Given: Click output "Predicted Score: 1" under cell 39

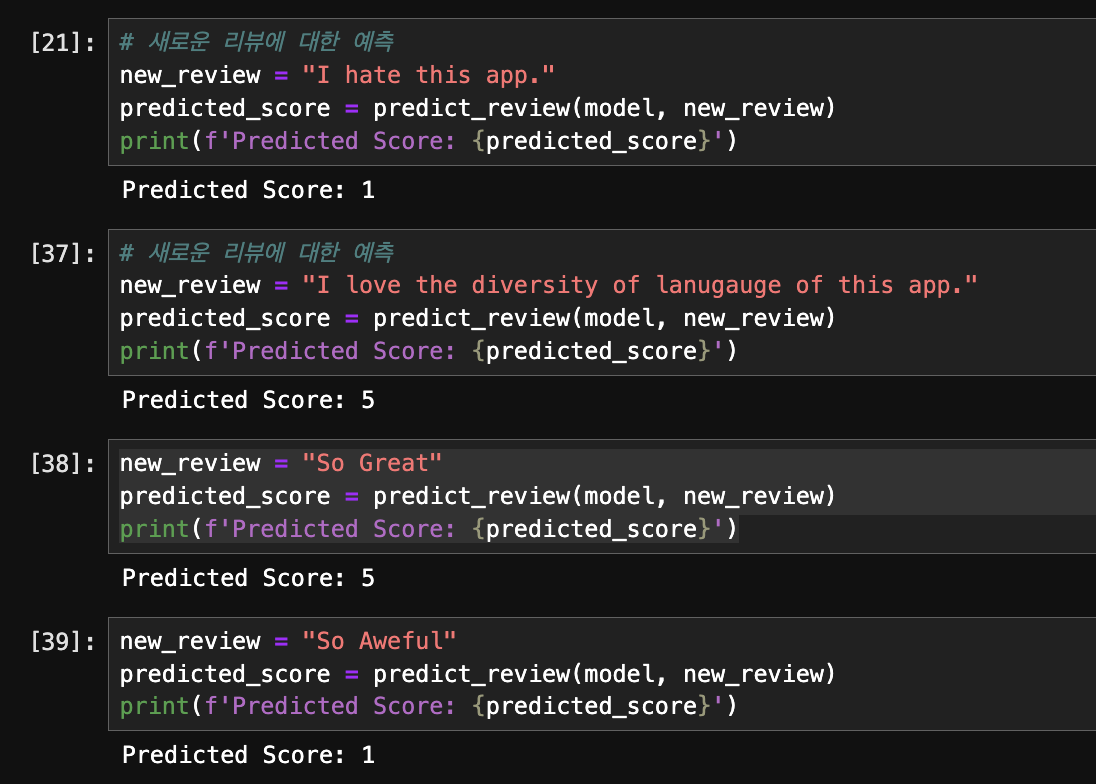Looking at the screenshot, I should pyautogui.click(x=249, y=755).
